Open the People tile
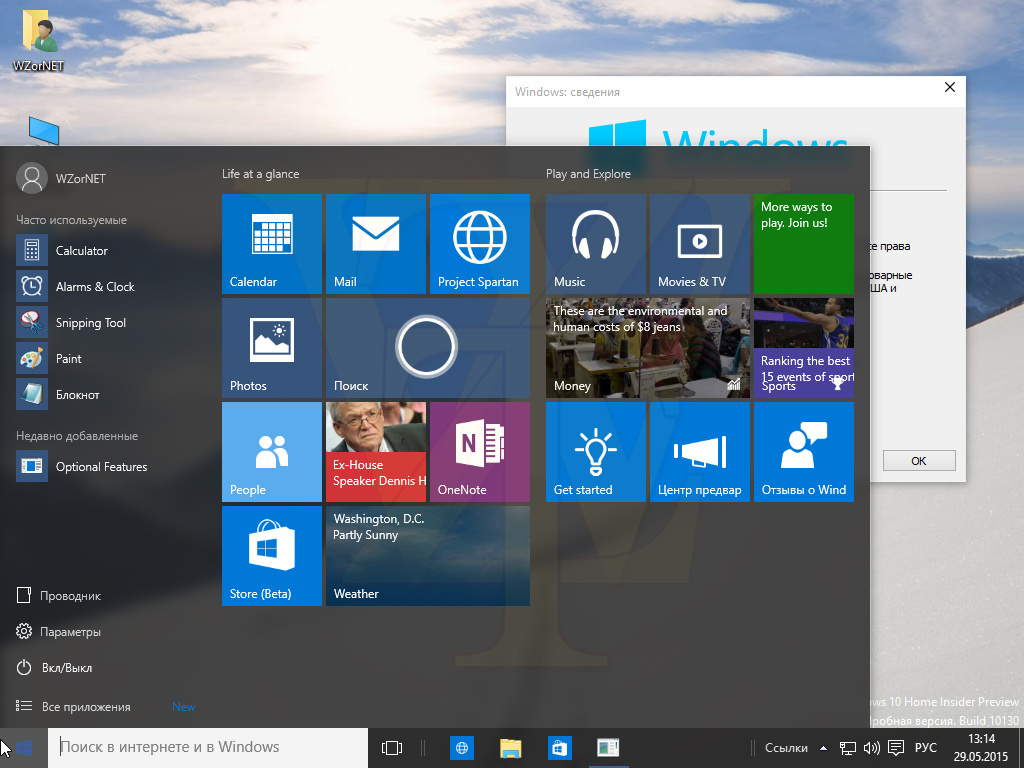 click(272, 452)
